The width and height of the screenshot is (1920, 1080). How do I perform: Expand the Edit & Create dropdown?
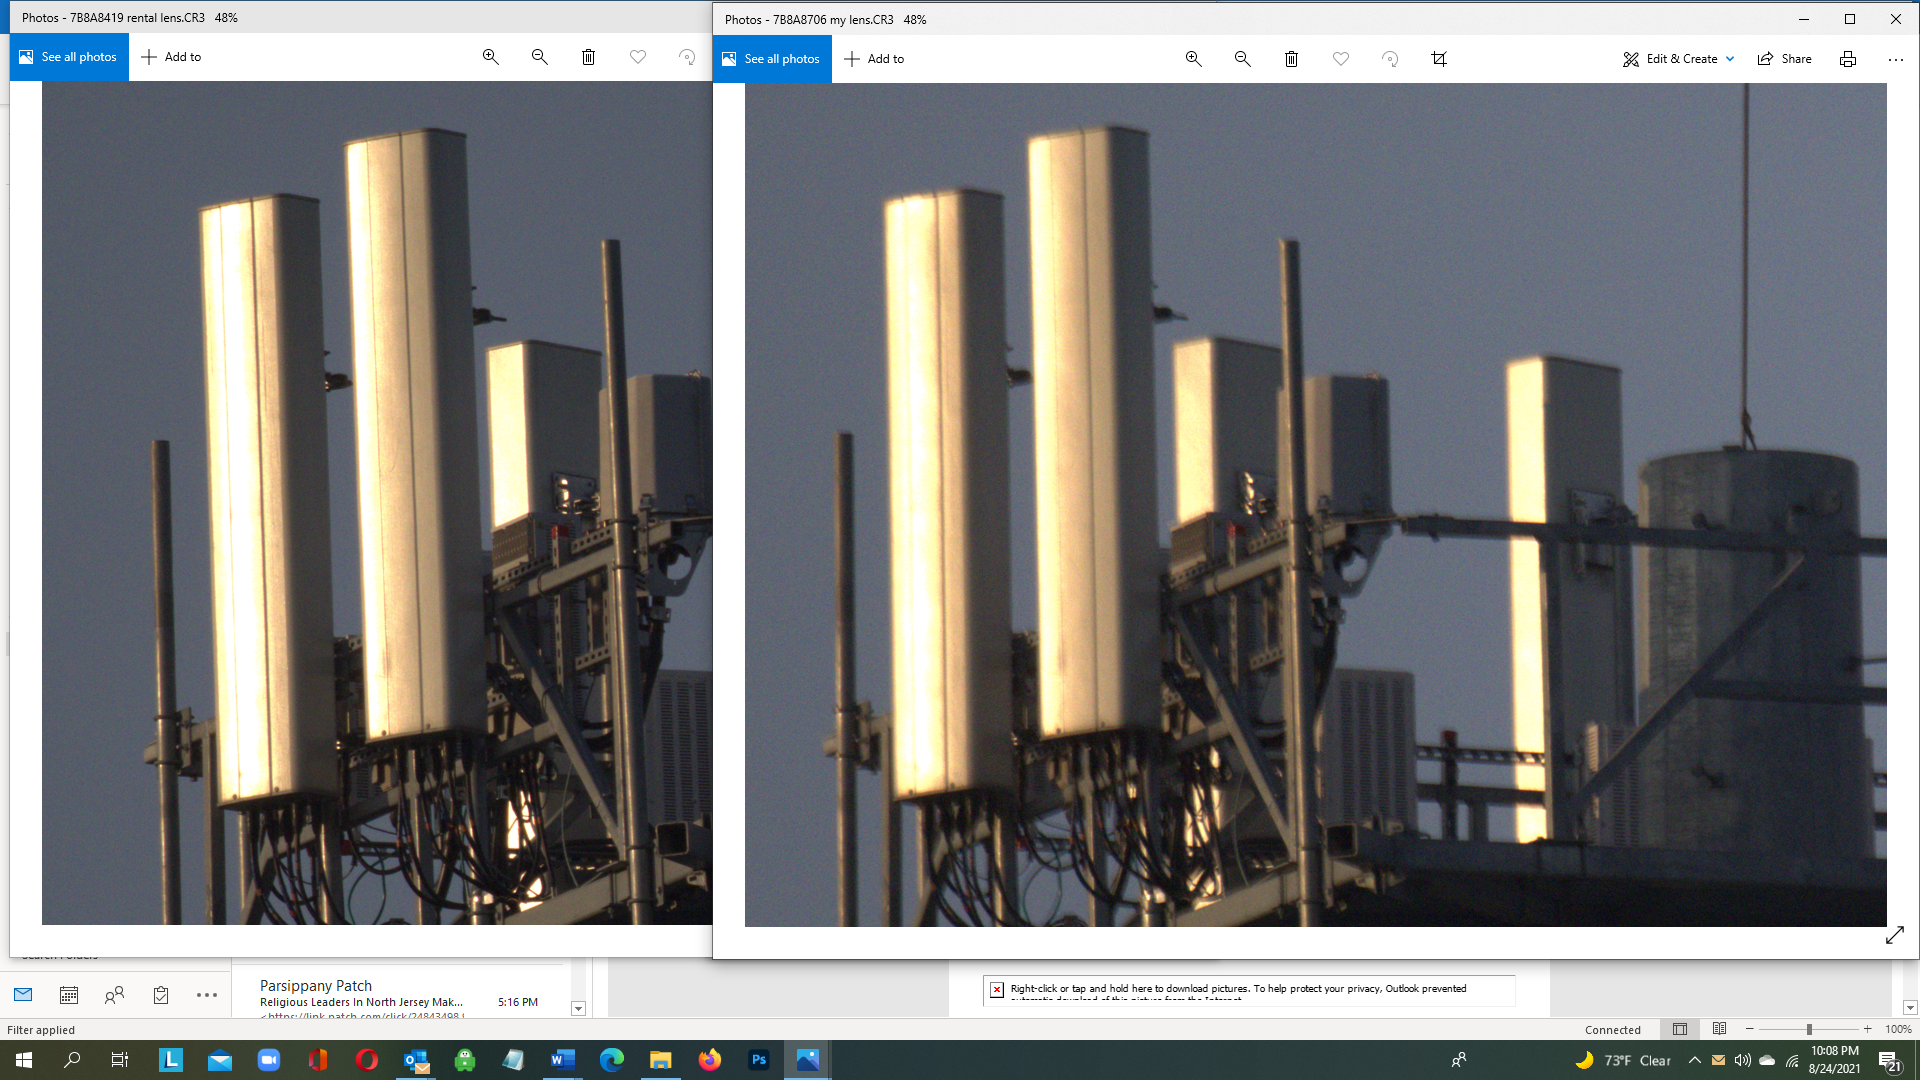(1678, 59)
